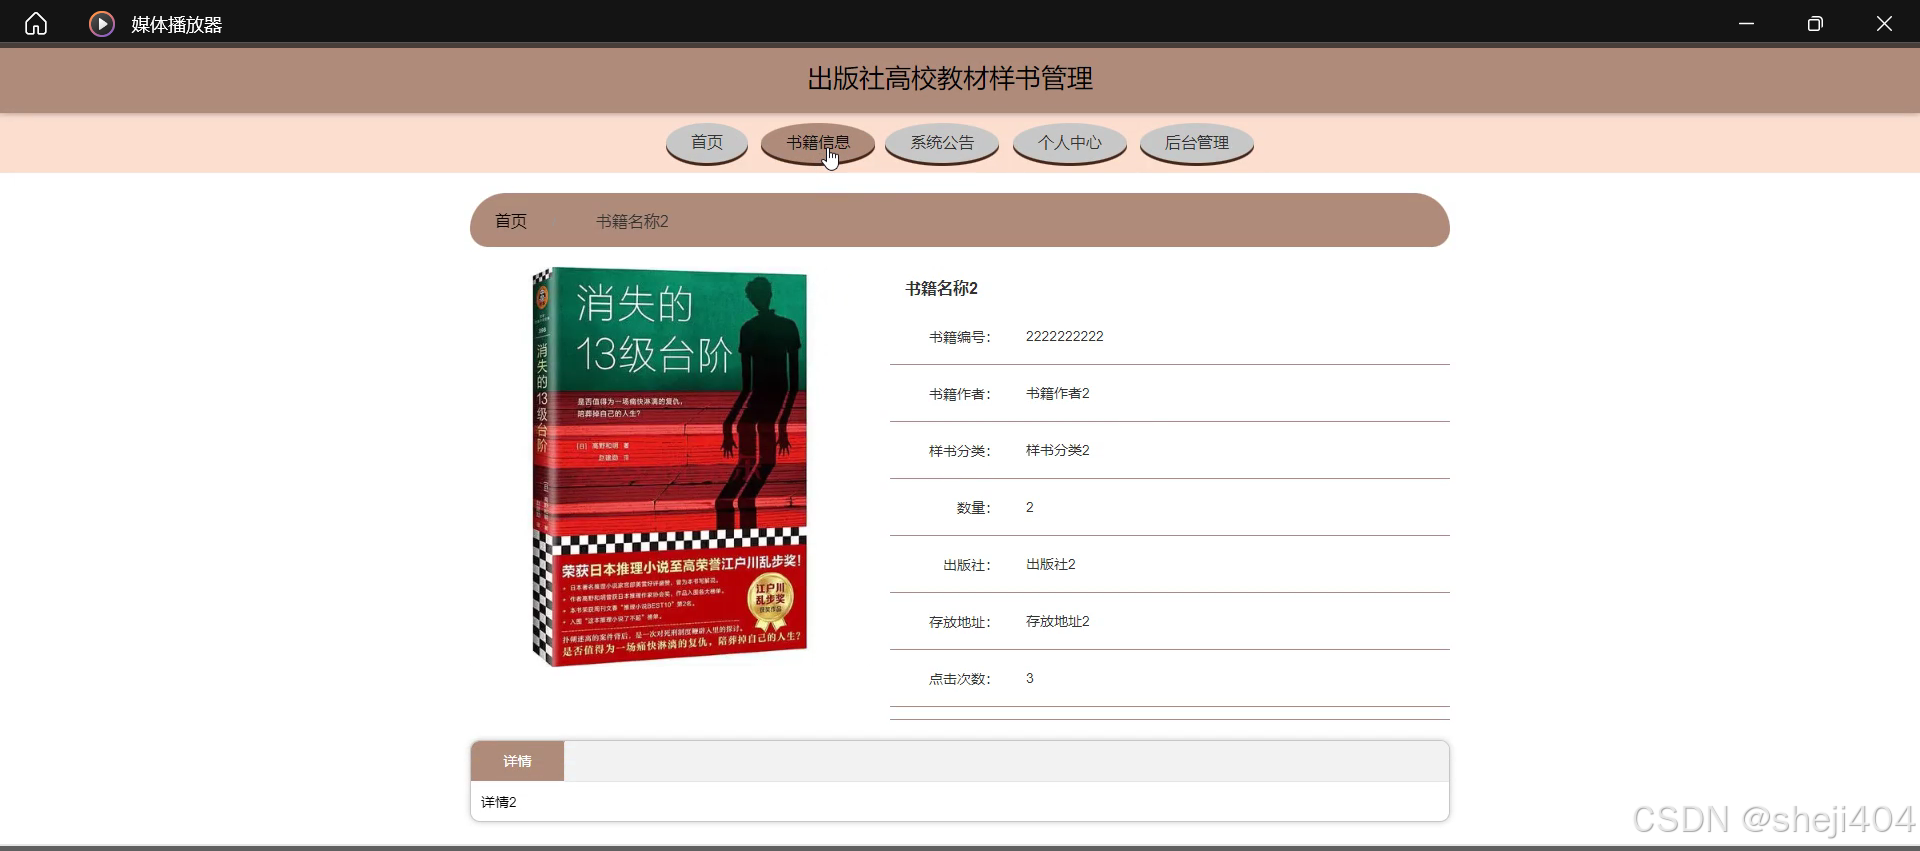Click the author value 书籍作者2

click(x=1058, y=394)
